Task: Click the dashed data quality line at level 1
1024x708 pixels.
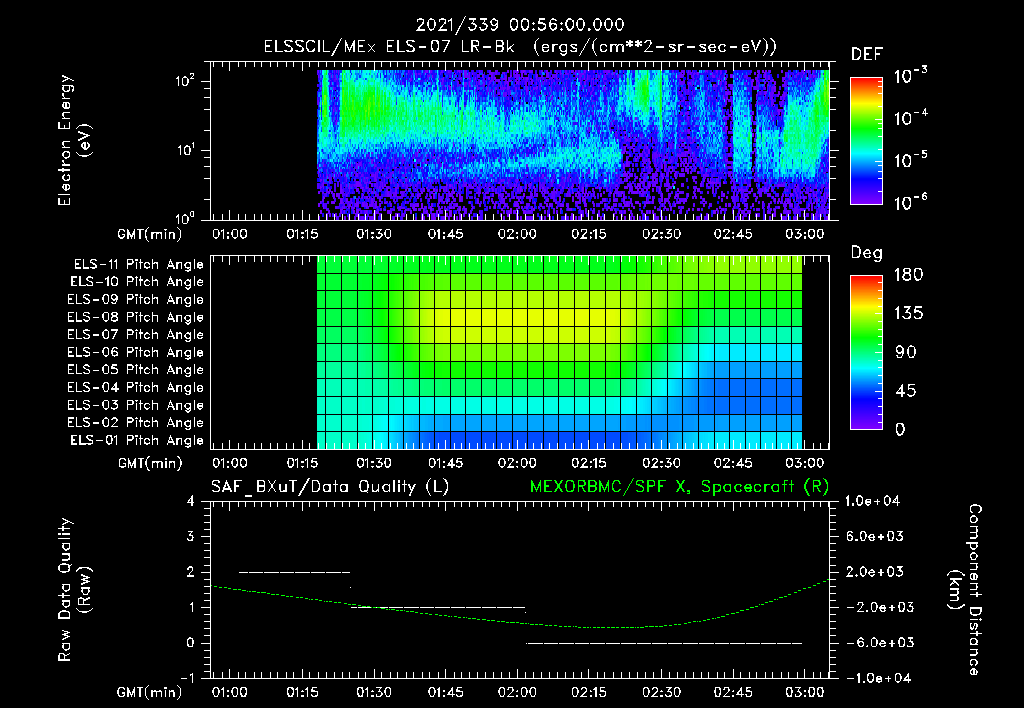Action: (x=438, y=607)
